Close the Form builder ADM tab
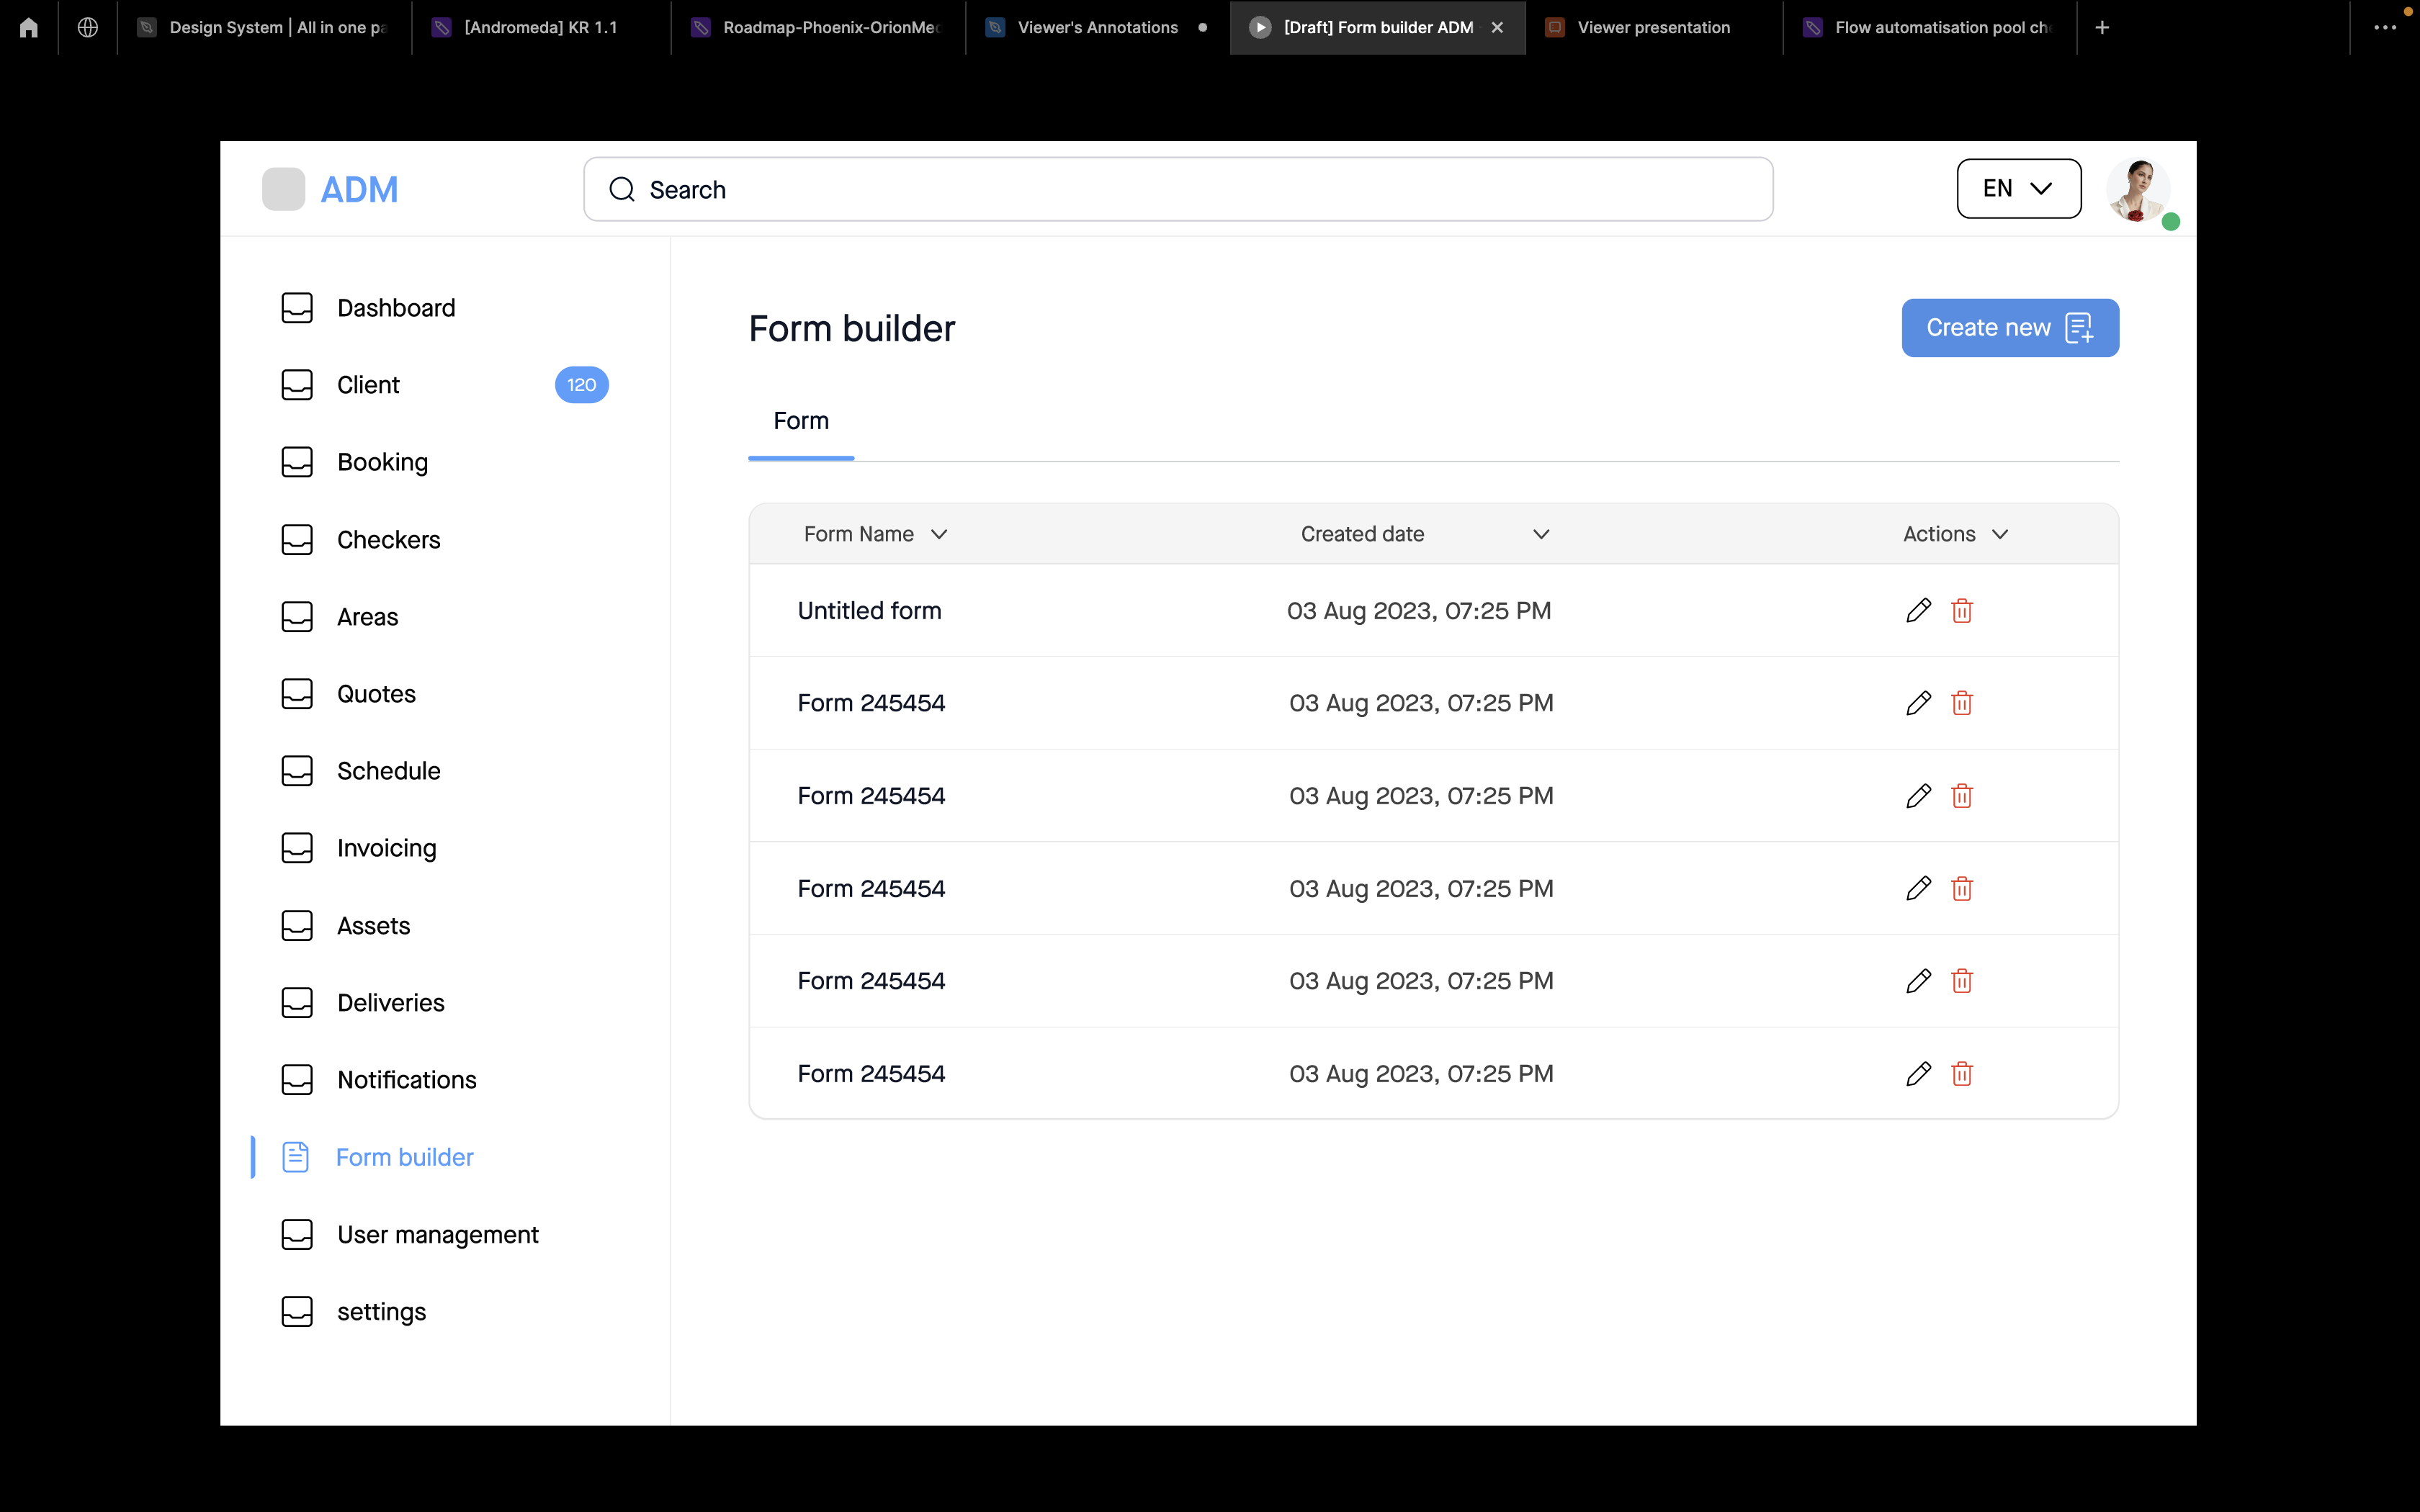2420x1512 pixels. (1497, 28)
